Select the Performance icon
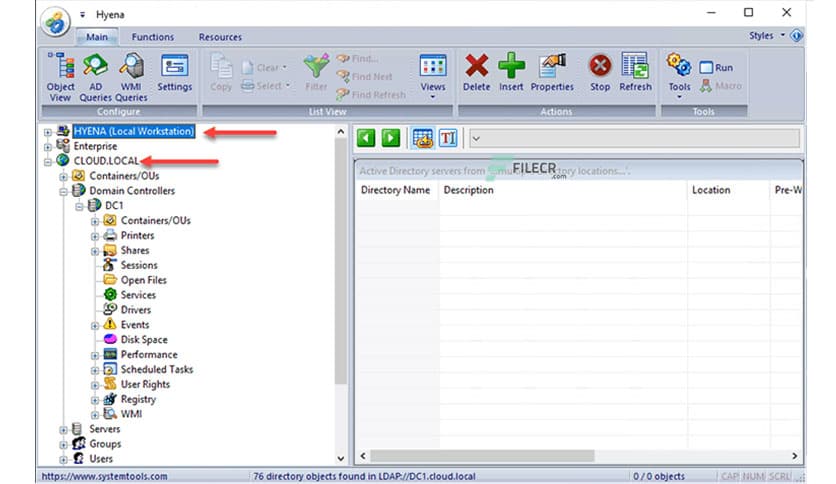 pos(110,354)
